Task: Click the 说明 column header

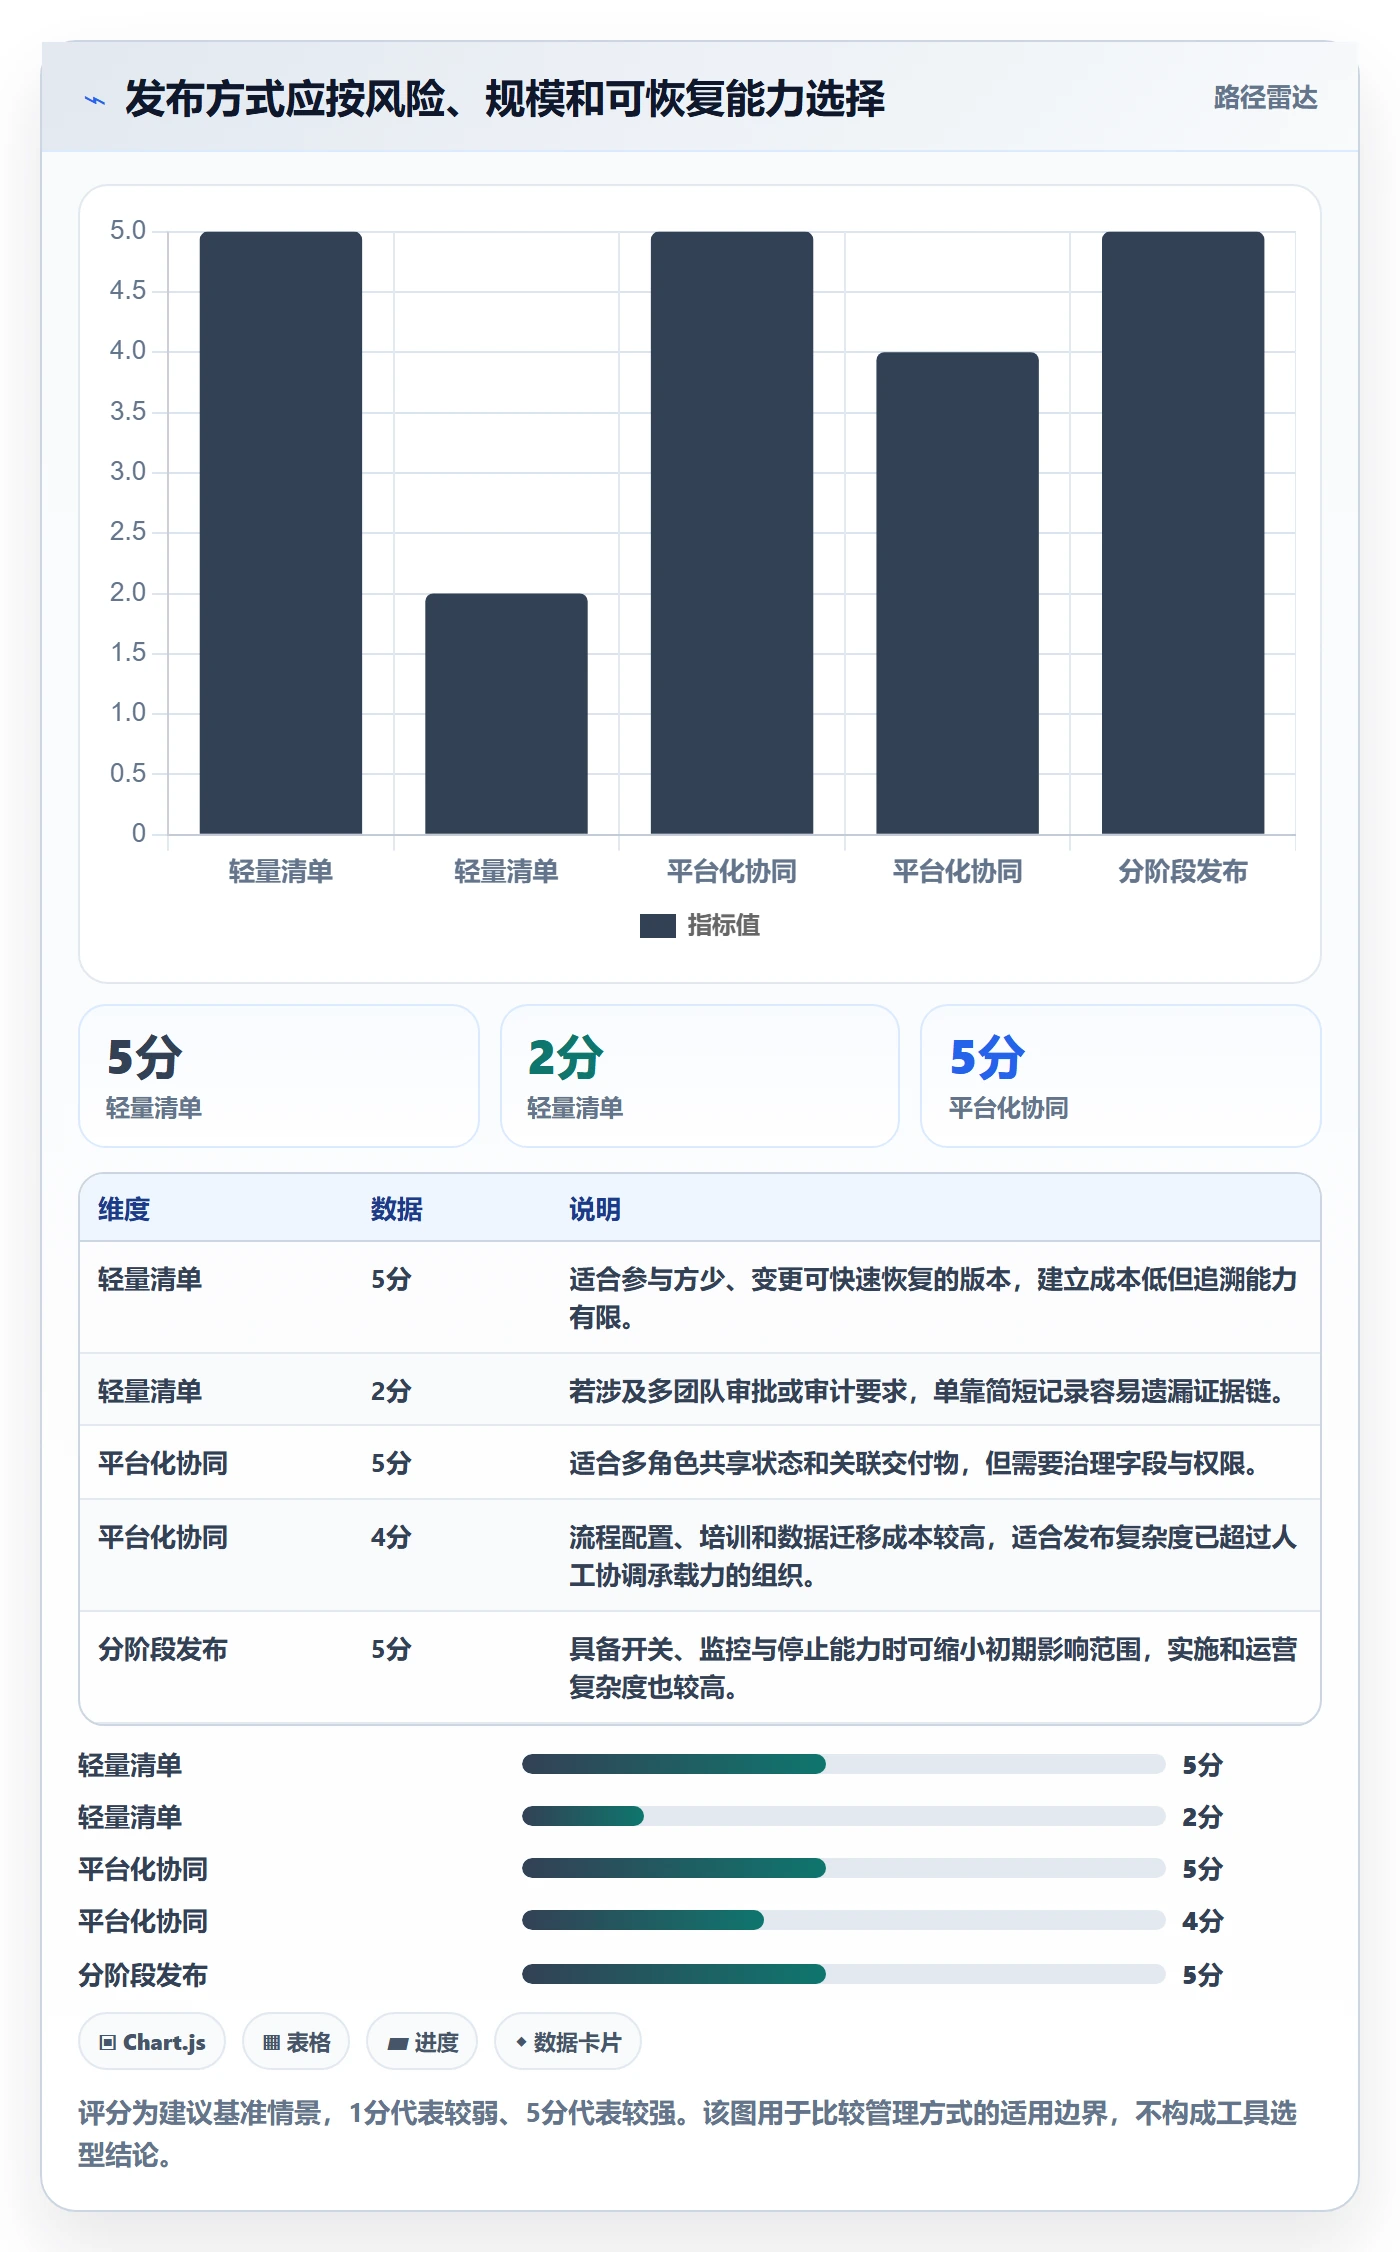Action: pos(595,1209)
